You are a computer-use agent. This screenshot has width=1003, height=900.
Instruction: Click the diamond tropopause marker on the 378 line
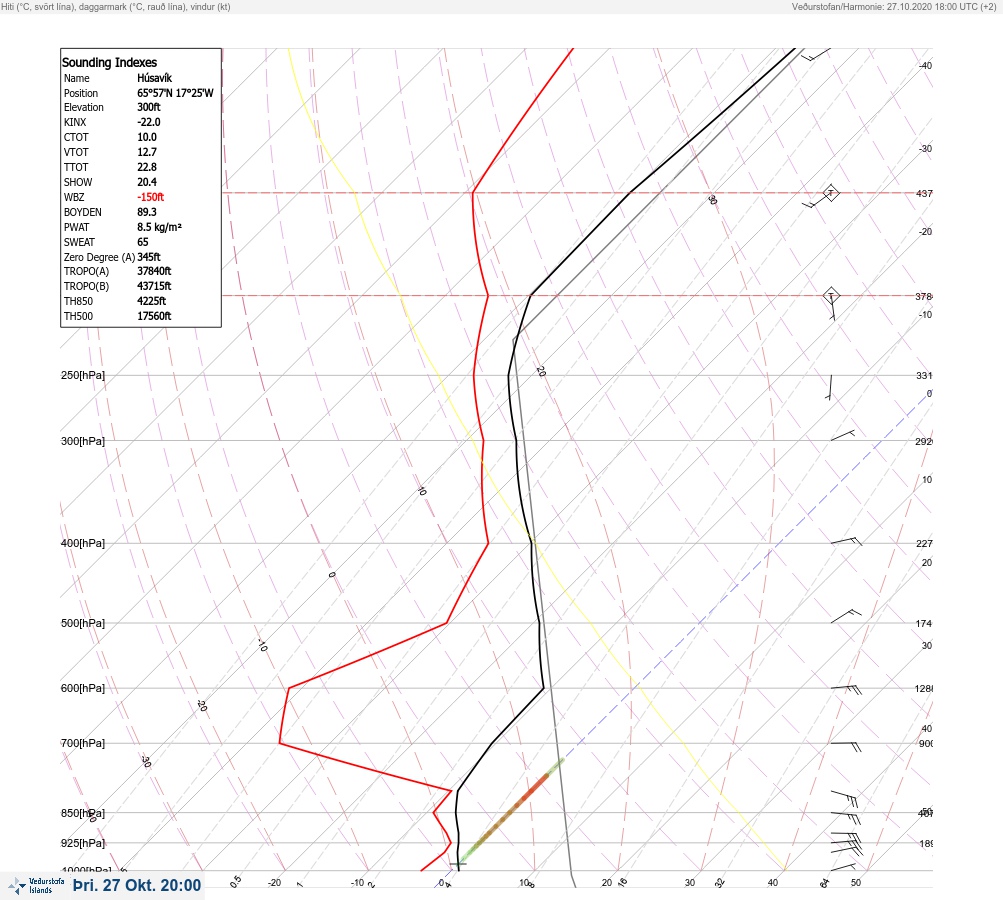pos(831,296)
